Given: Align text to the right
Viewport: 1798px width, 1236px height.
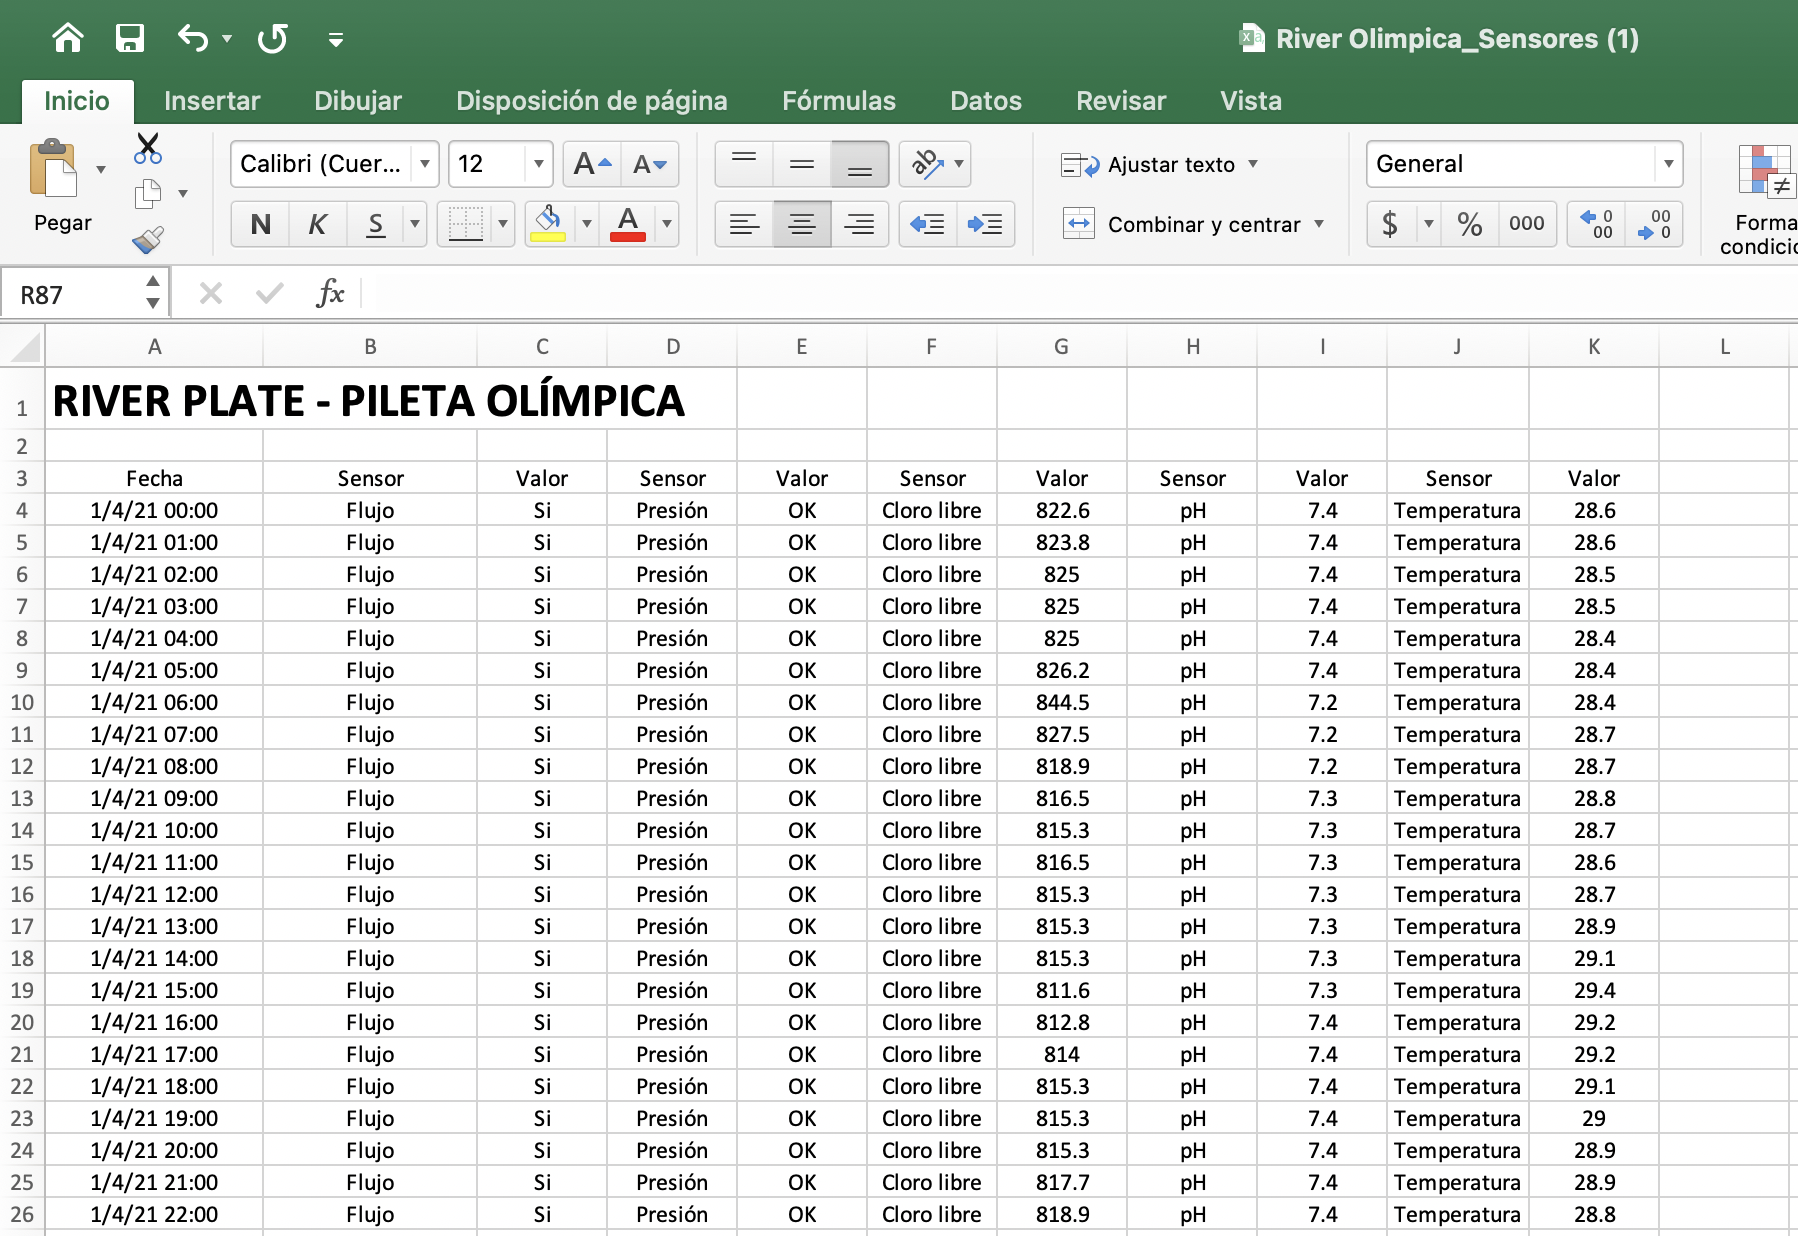Looking at the screenshot, I should point(860,224).
